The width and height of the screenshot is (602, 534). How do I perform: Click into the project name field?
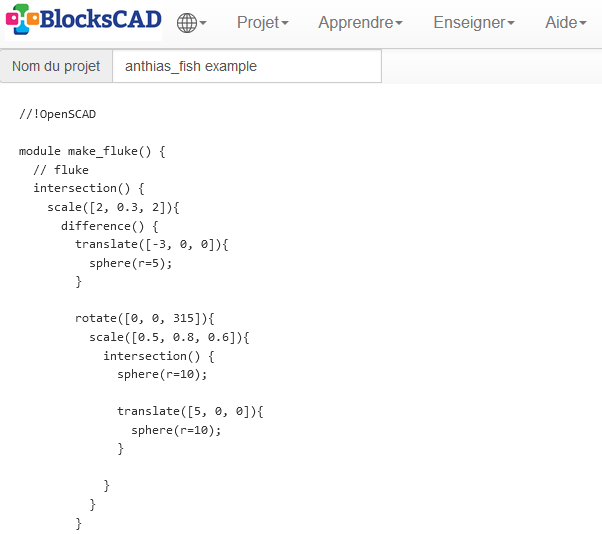[x=246, y=67]
